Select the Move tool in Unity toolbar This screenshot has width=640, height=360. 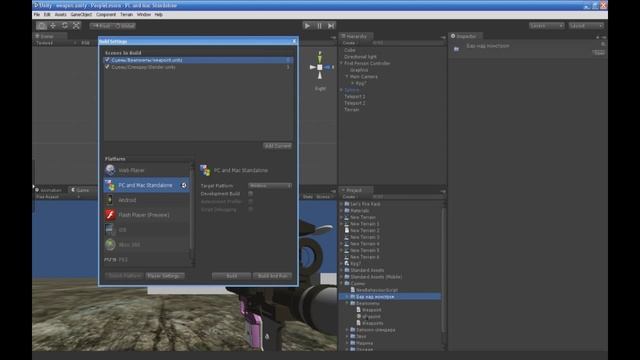click(x=53, y=26)
